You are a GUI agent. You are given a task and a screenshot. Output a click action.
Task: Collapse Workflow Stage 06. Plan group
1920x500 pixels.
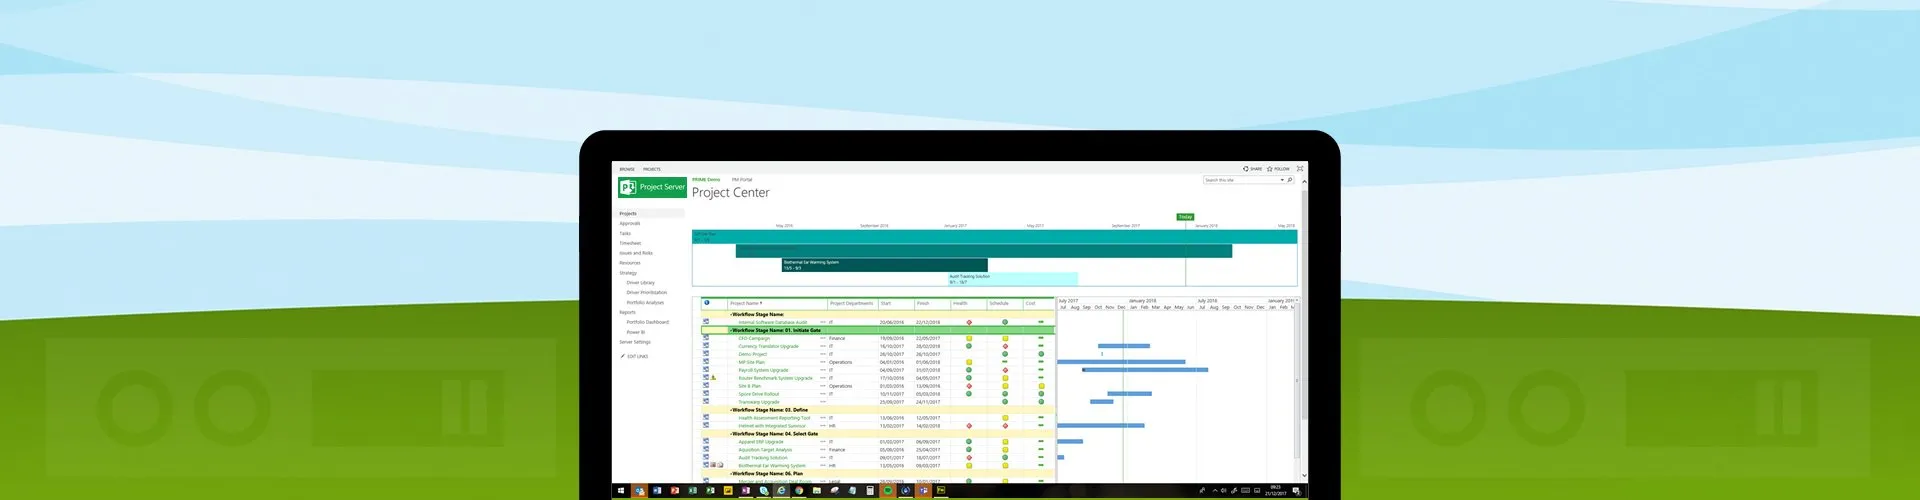[730, 474]
